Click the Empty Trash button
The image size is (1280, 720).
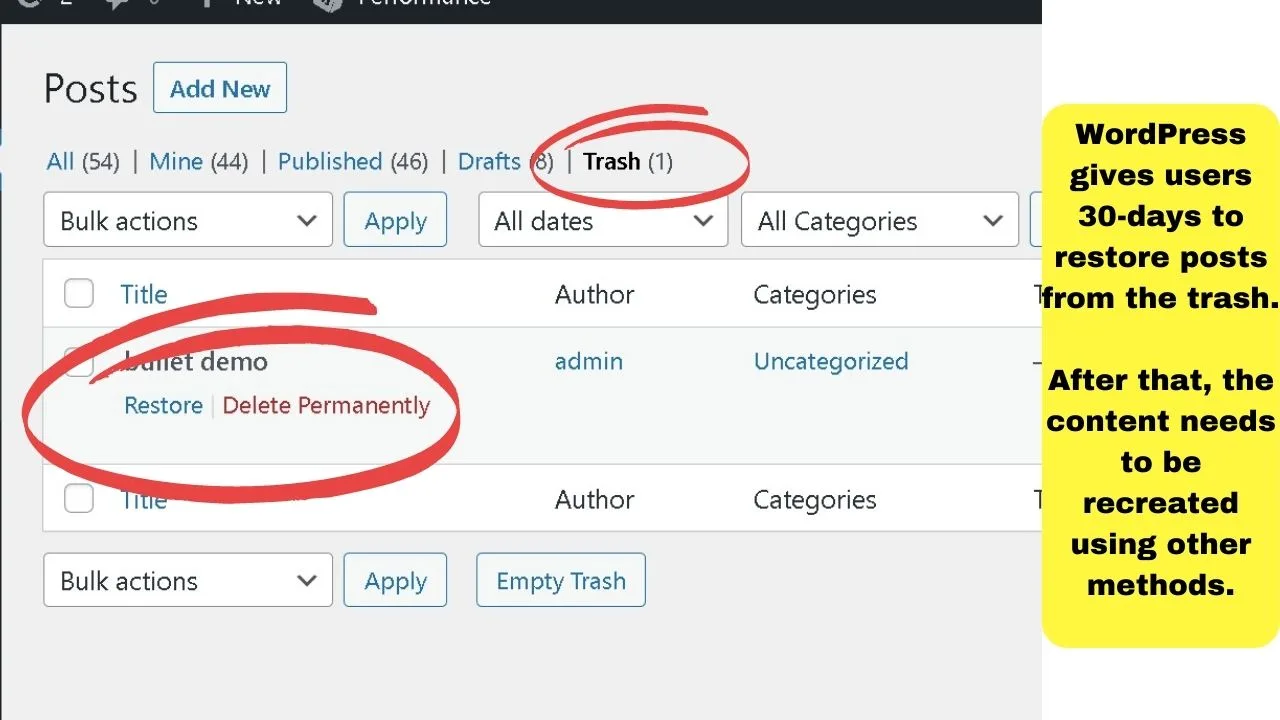click(561, 580)
